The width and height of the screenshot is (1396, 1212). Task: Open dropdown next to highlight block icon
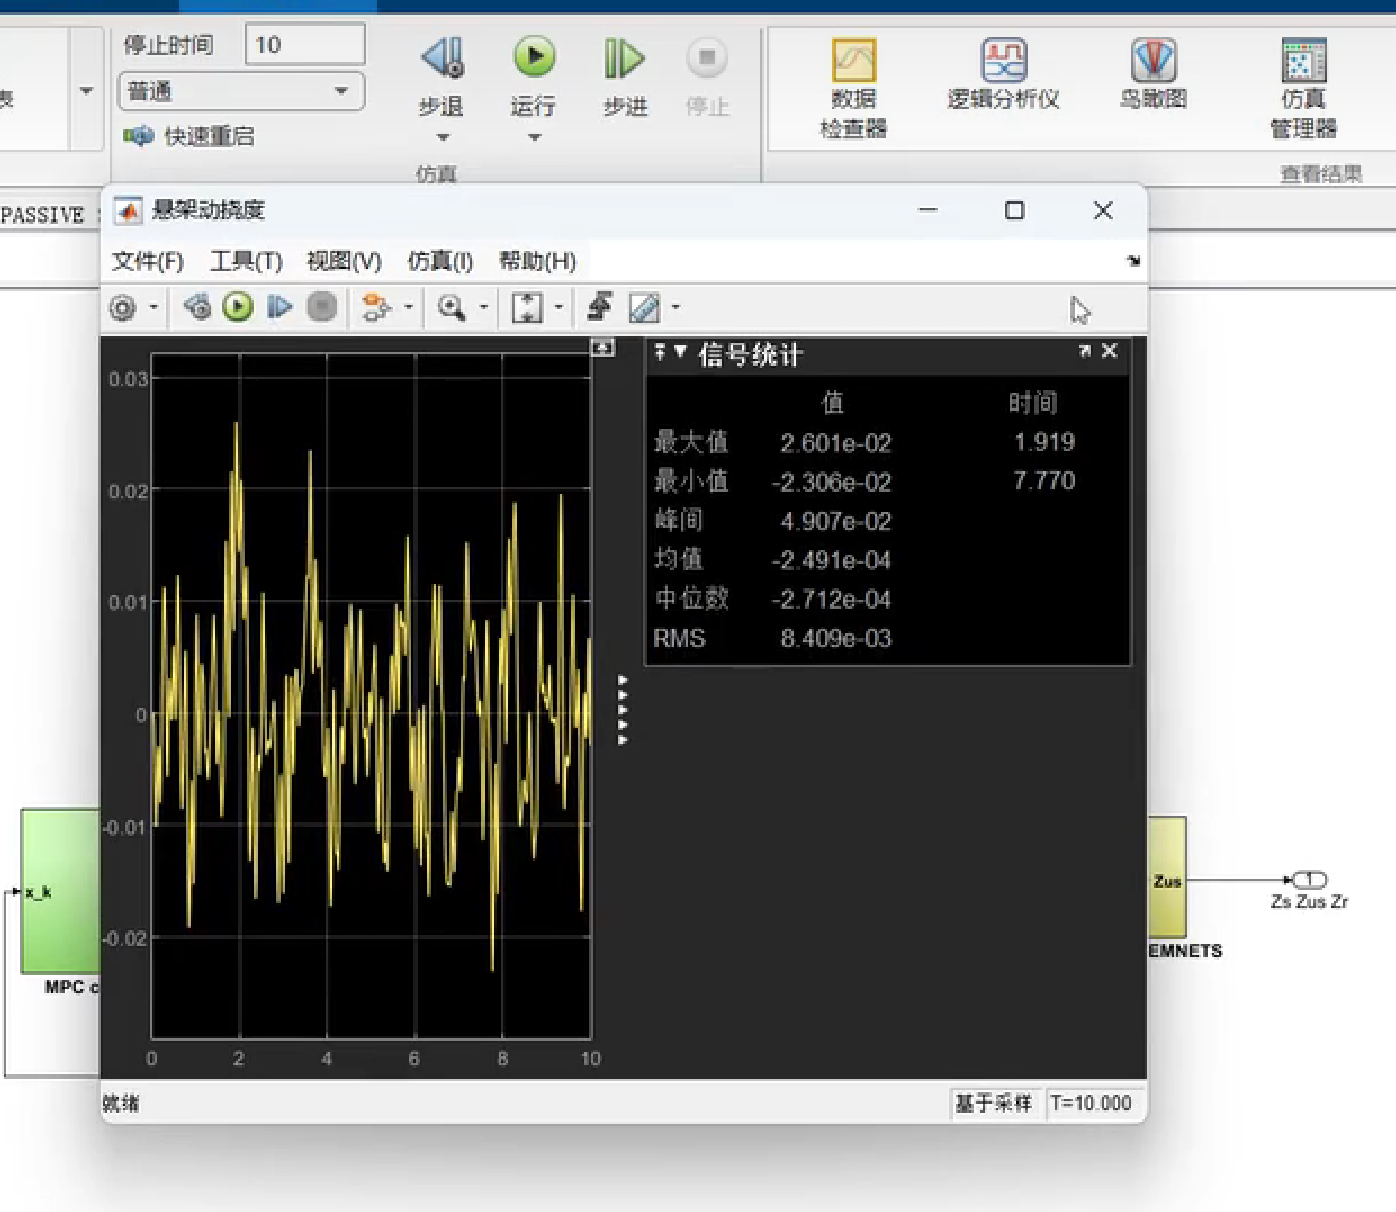tap(408, 307)
